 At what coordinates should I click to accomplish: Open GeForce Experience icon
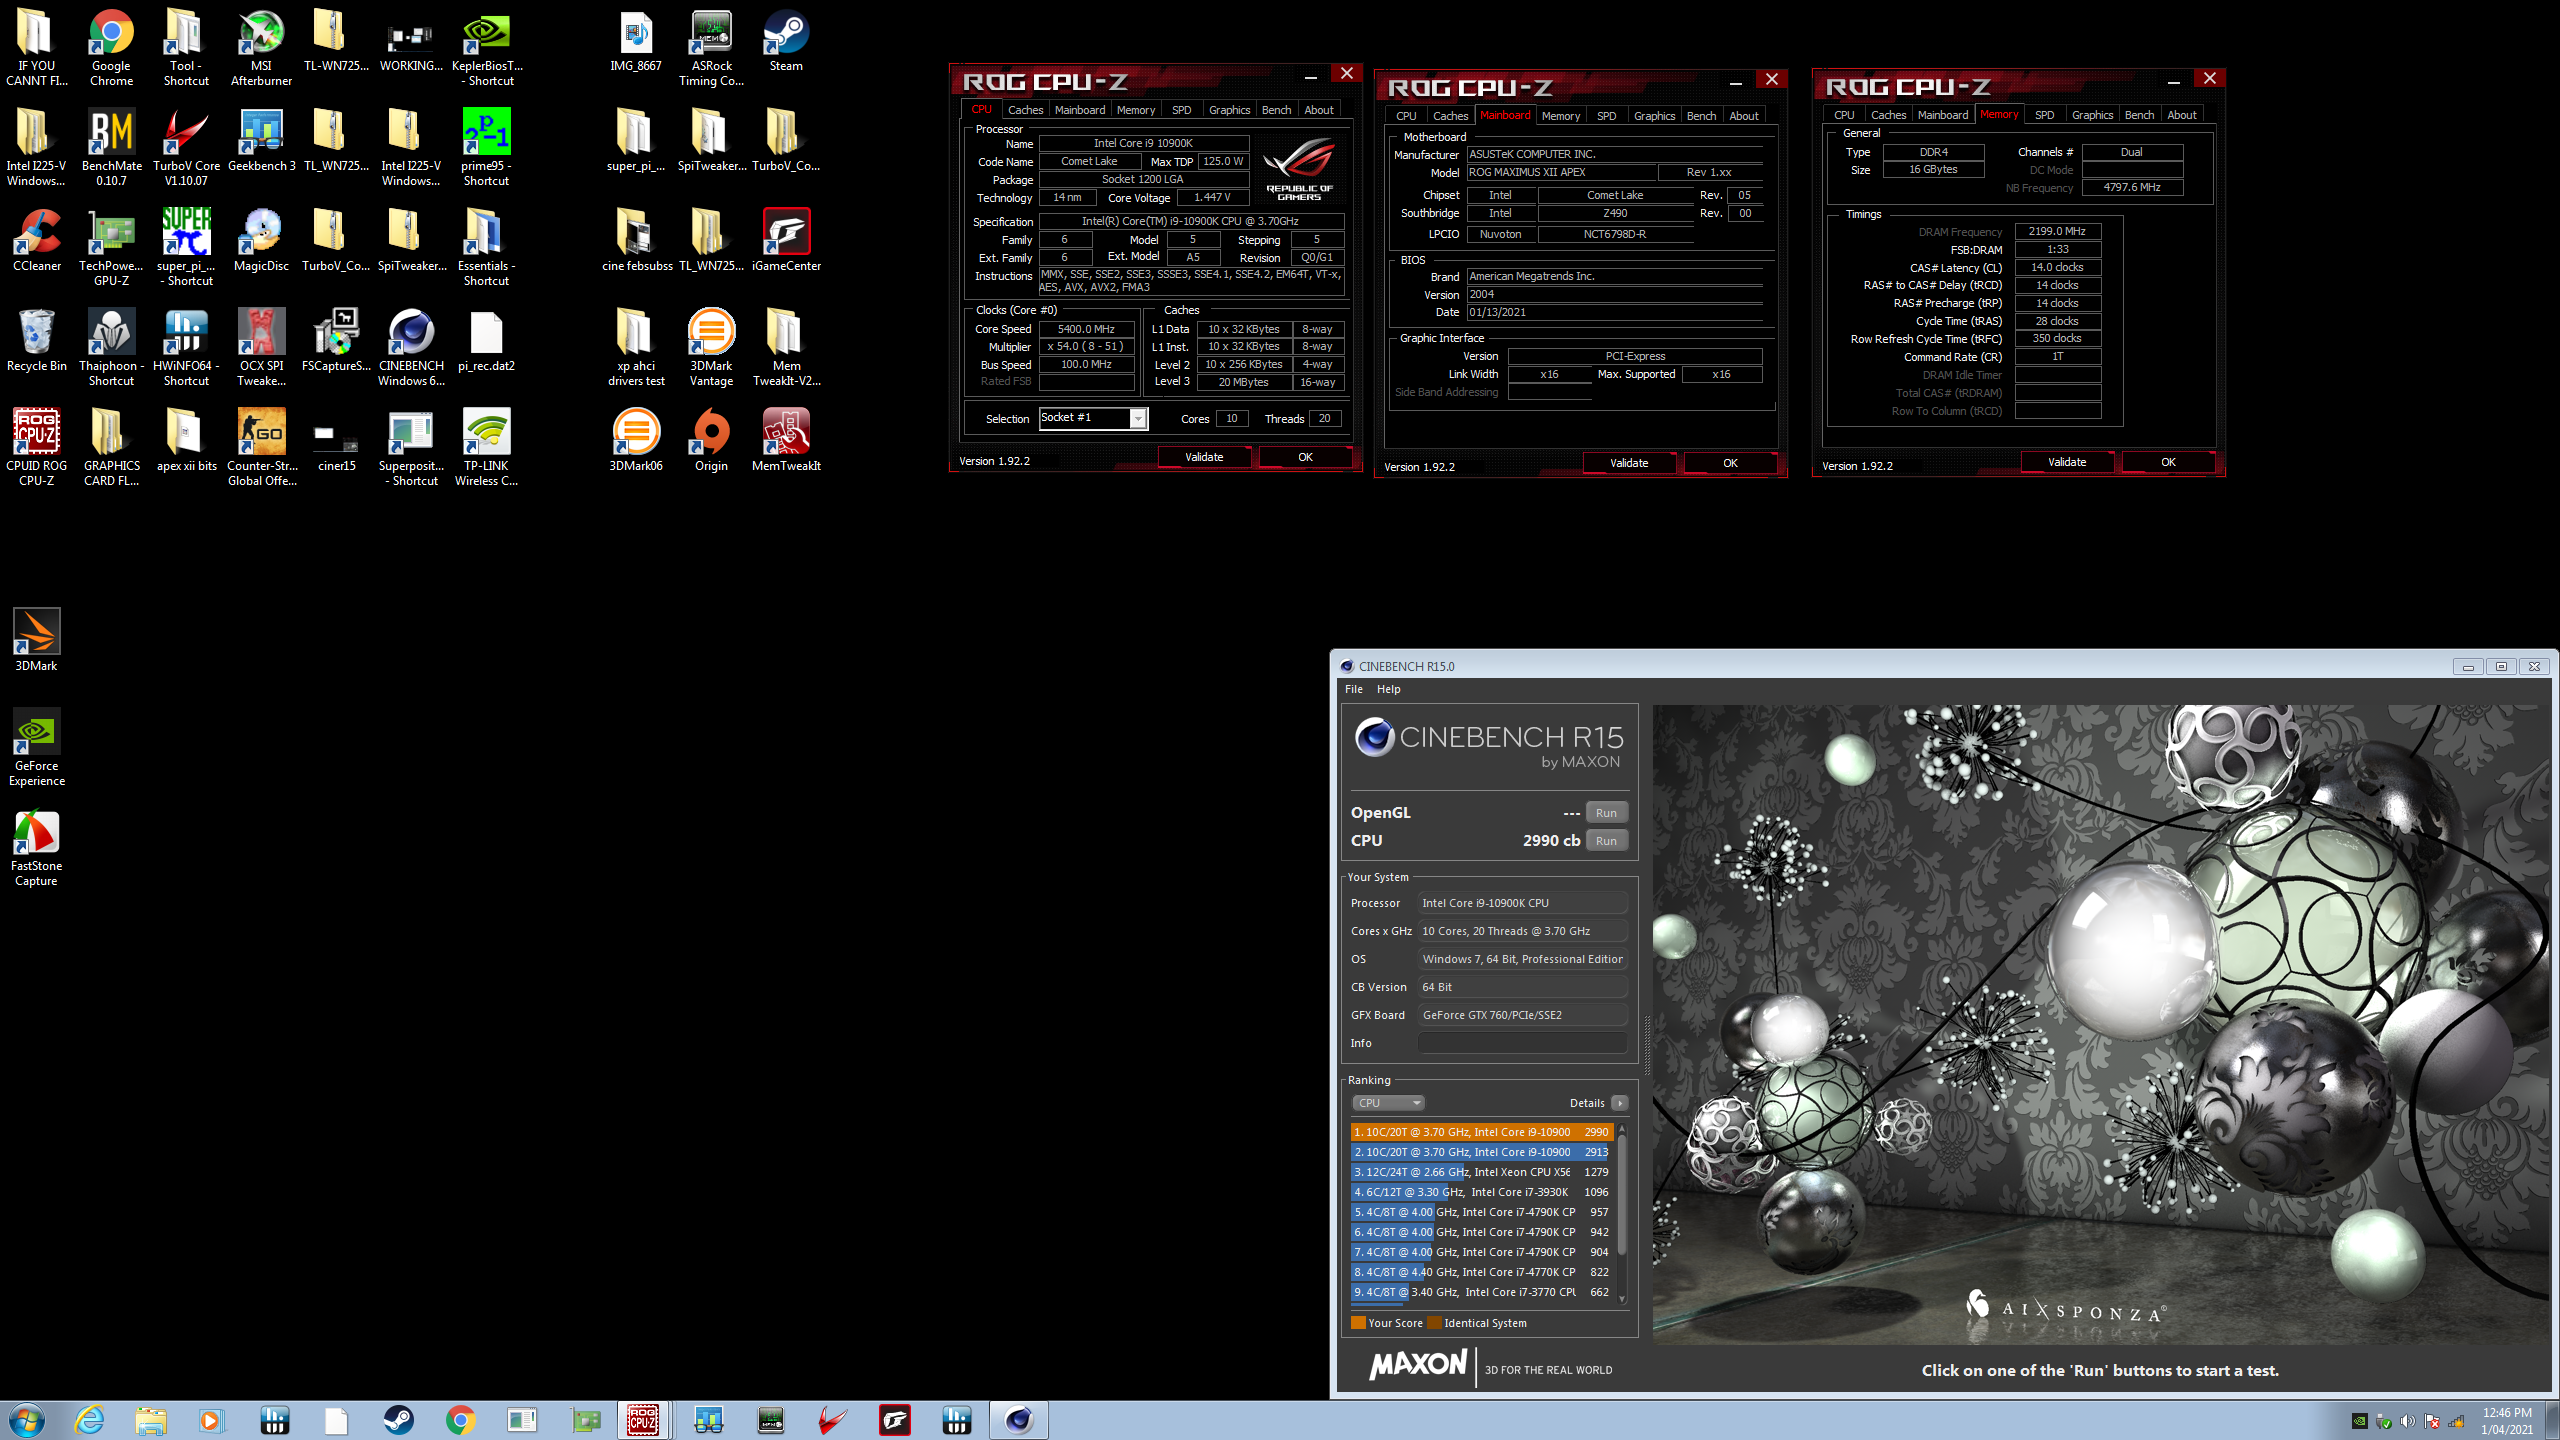(x=37, y=747)
